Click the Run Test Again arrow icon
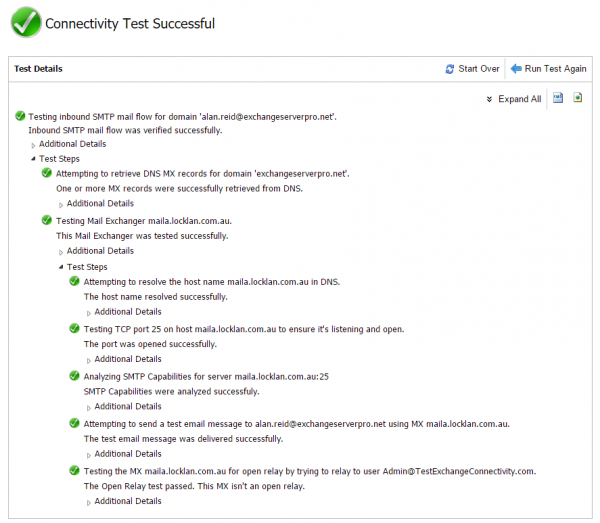 (x=516, y=69)
